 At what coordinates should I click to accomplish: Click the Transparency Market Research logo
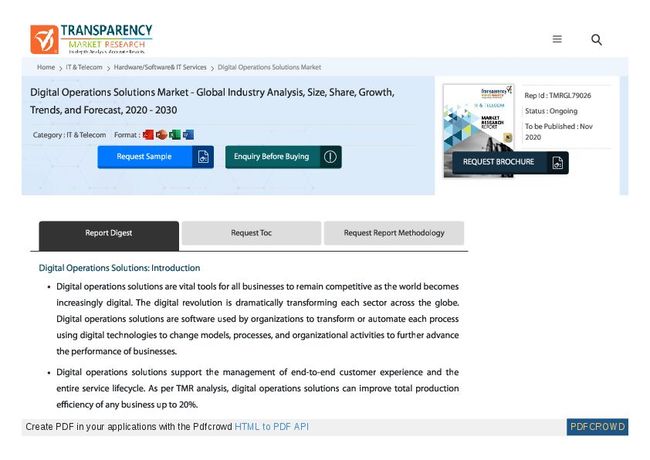point(92,39)
